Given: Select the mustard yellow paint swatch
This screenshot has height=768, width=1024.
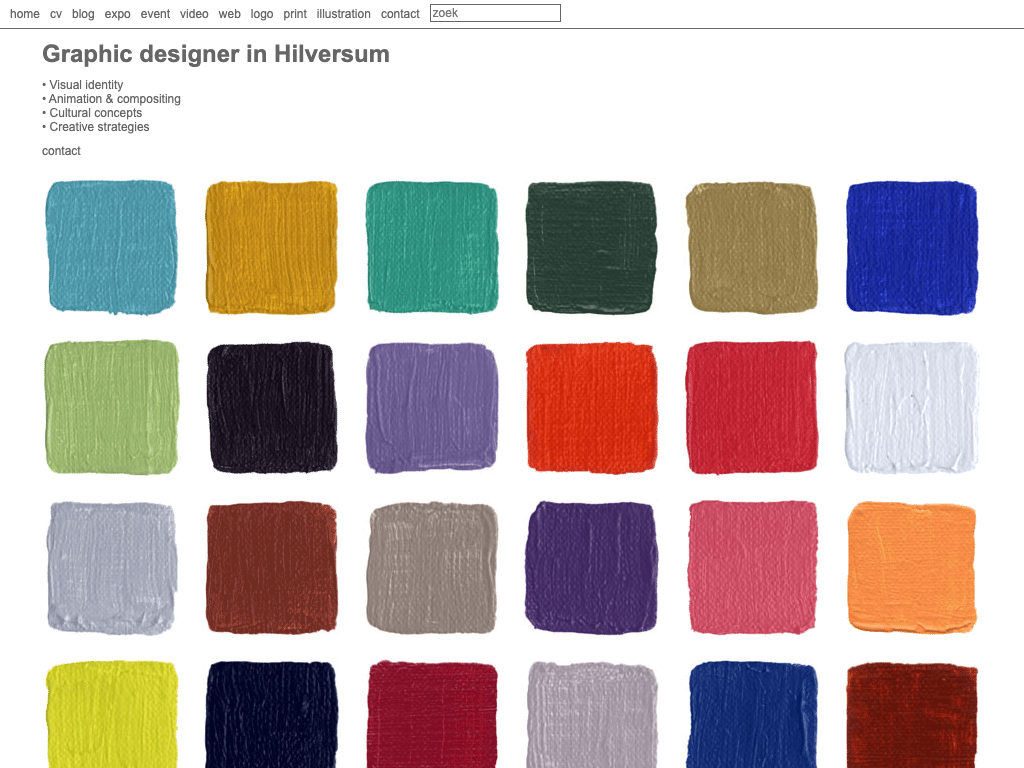Looking at the screenshot, I should point(271,247).
